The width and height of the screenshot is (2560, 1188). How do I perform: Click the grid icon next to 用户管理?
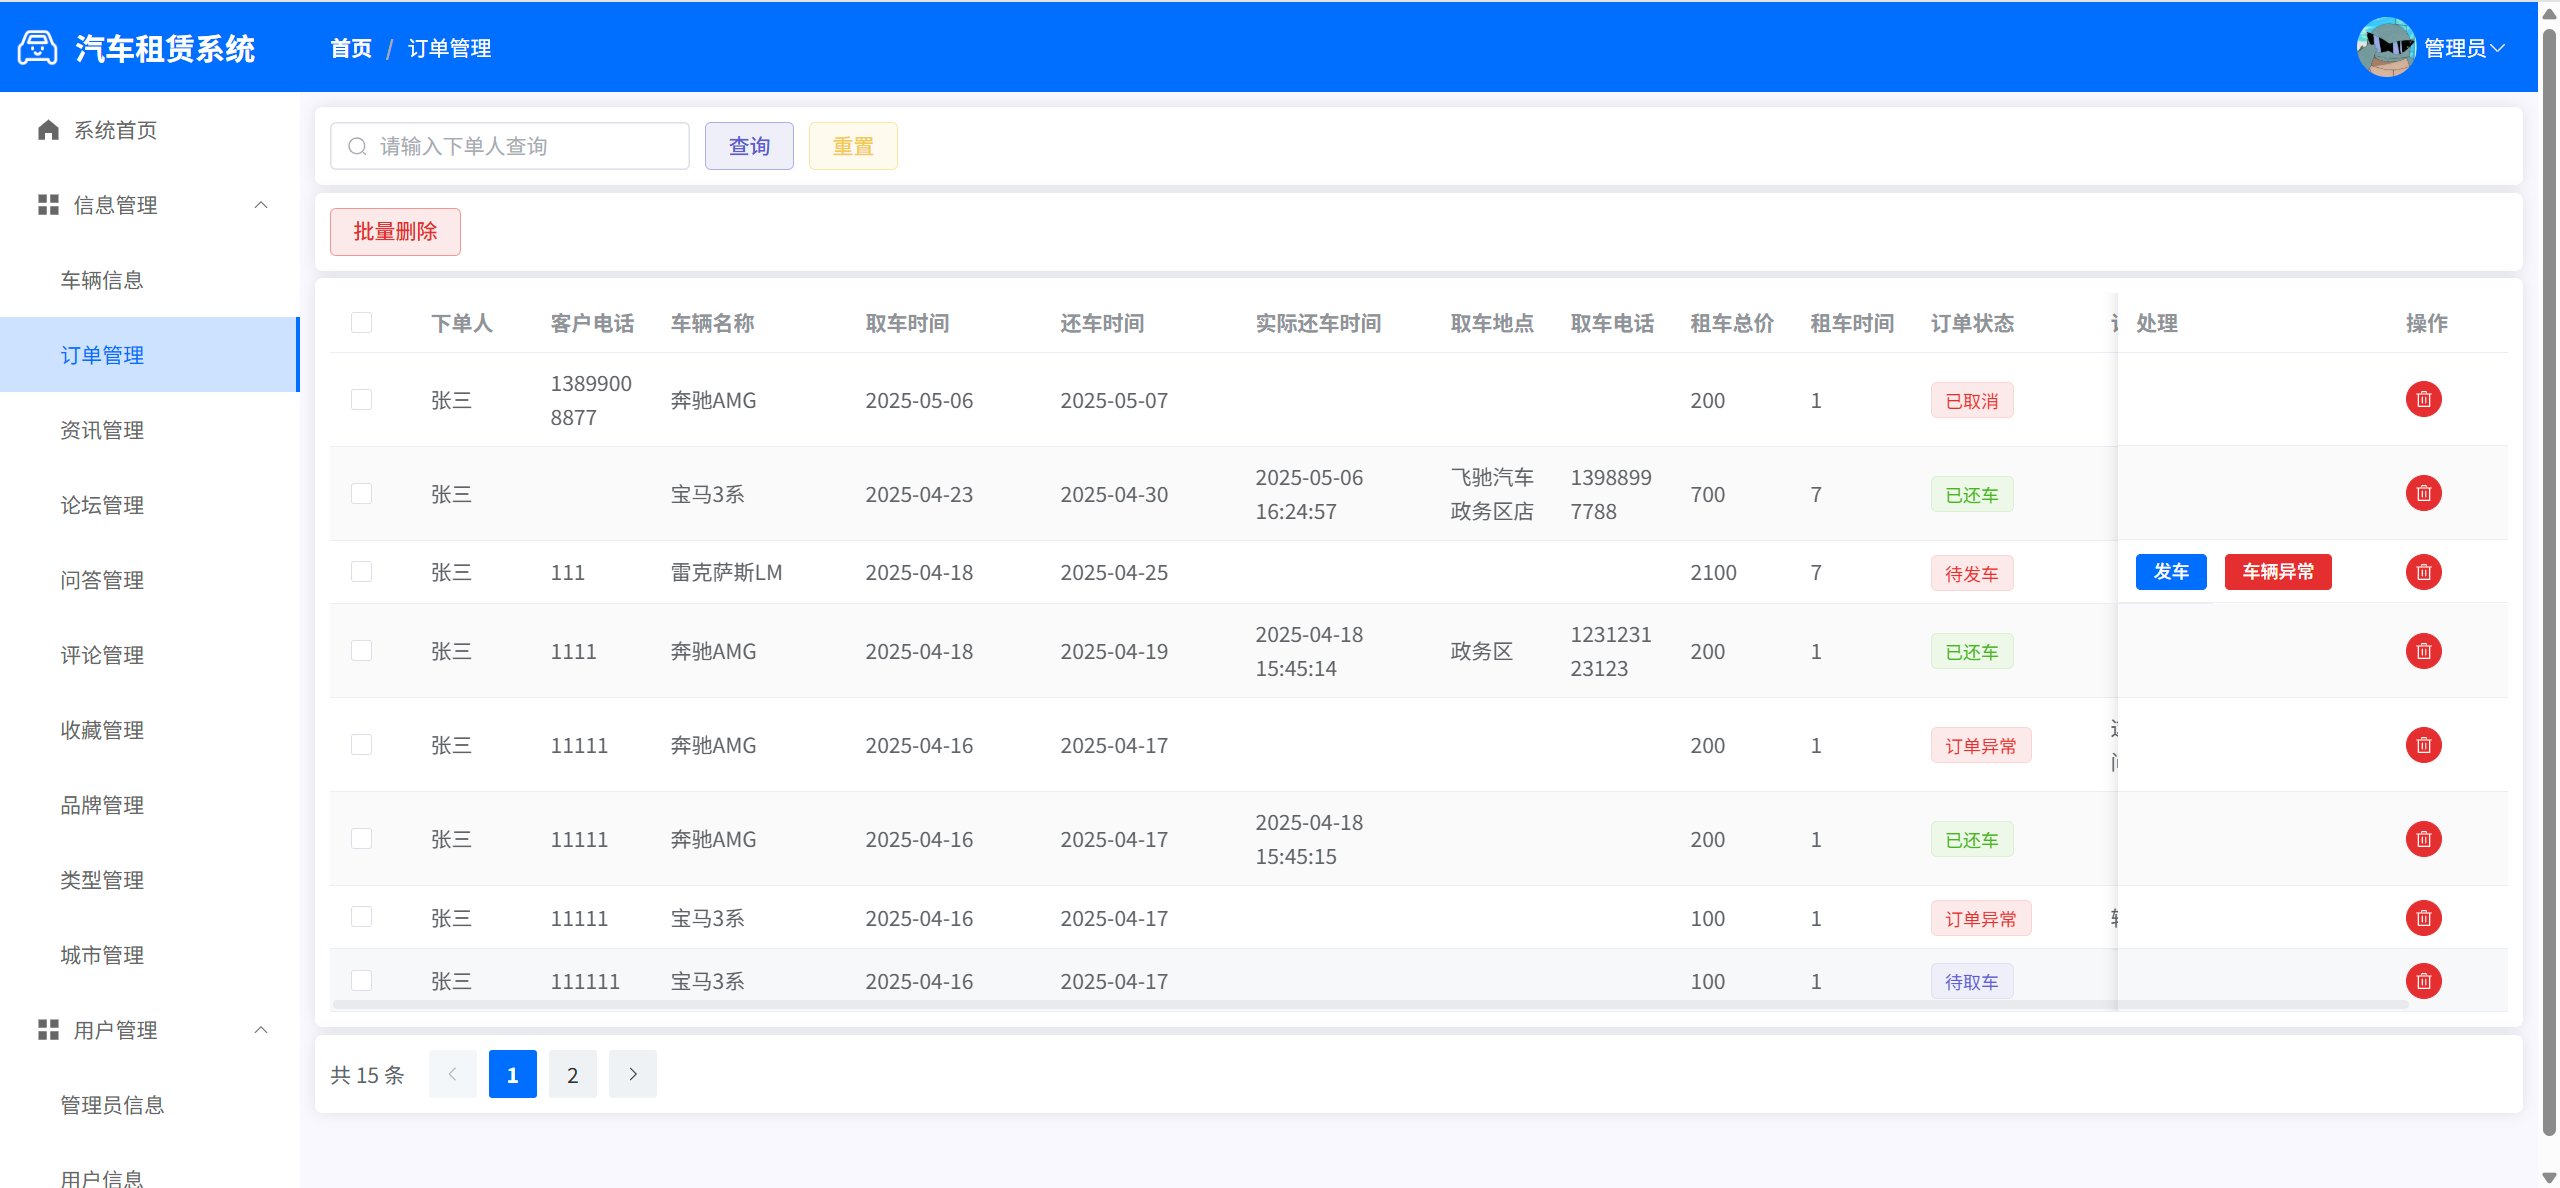pyautogui.click(x=48, y=1030)
